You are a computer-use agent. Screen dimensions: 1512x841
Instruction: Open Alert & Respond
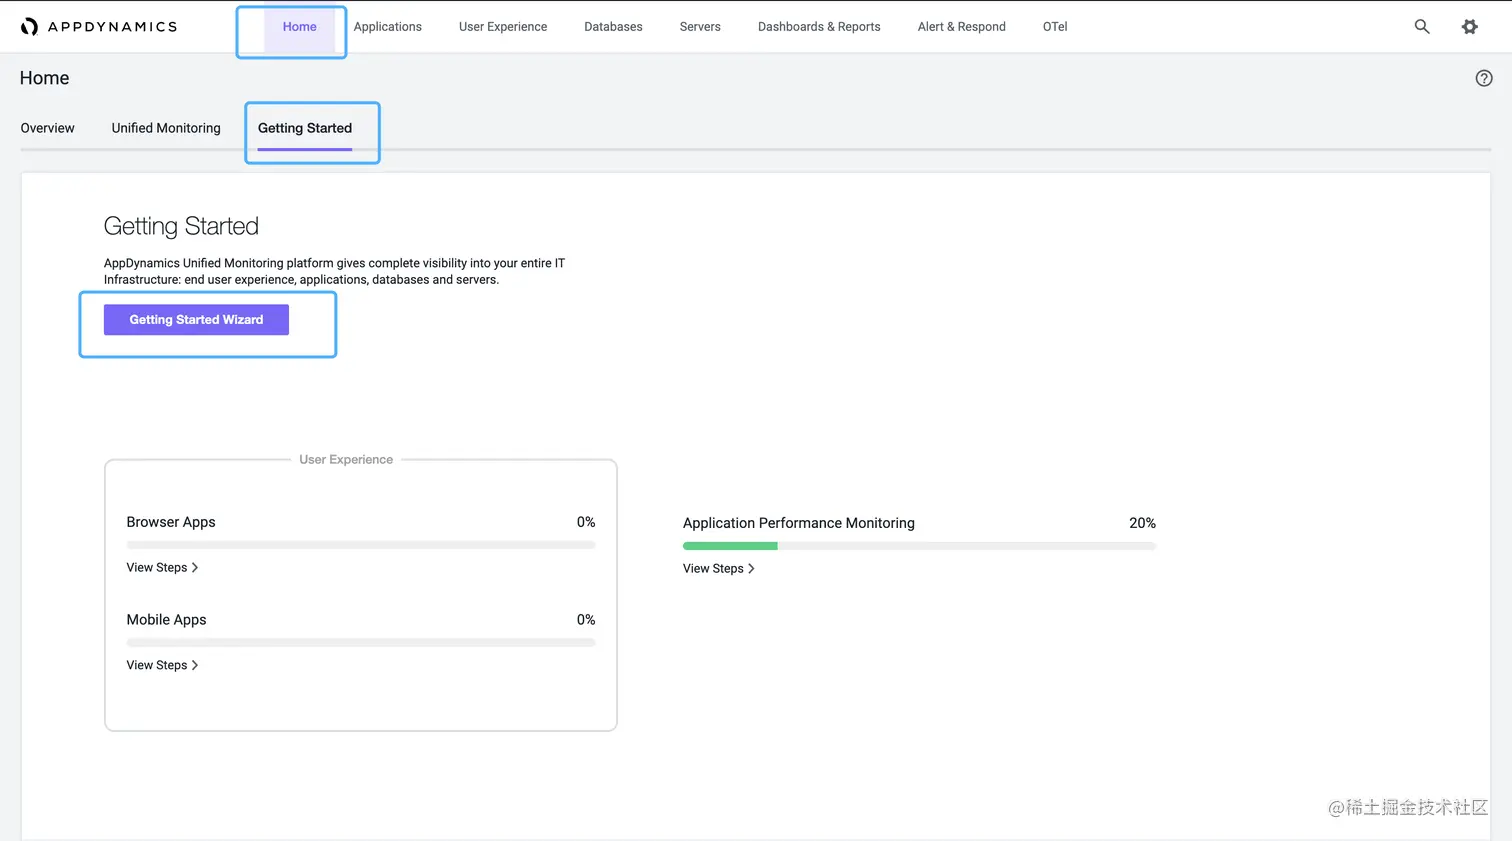point(962,27)
